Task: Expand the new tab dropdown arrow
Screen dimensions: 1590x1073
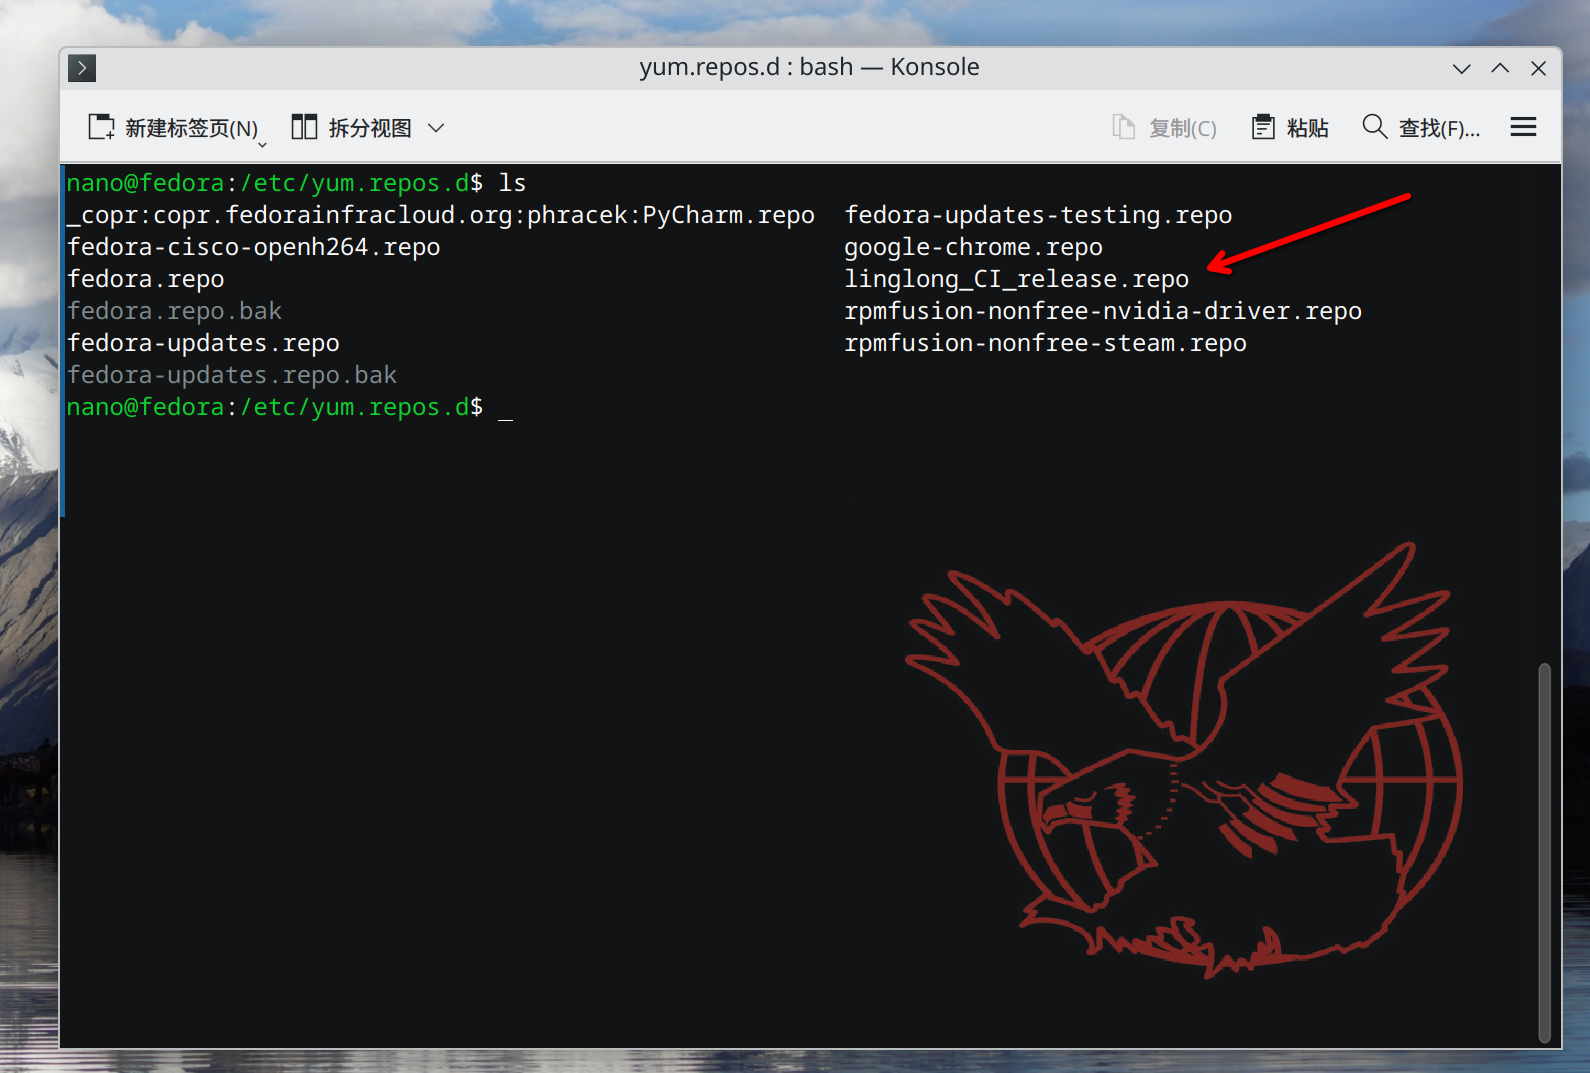Action: pos(263,144)
